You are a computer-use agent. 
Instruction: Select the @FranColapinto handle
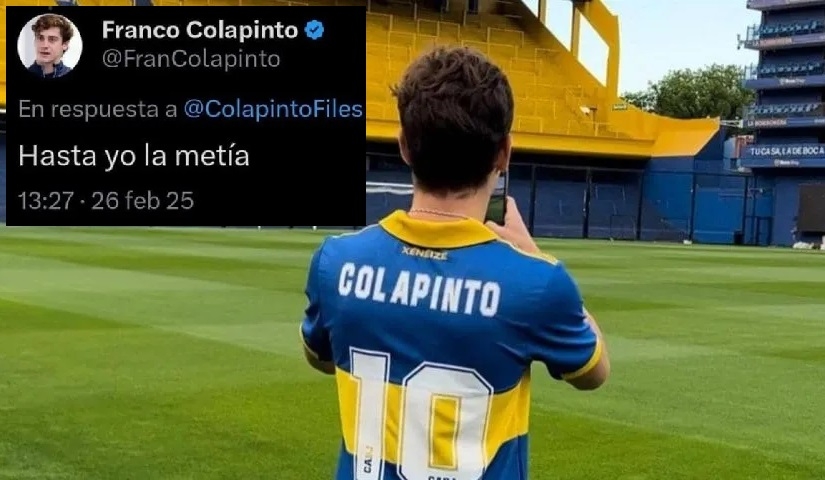pos(191,59)
